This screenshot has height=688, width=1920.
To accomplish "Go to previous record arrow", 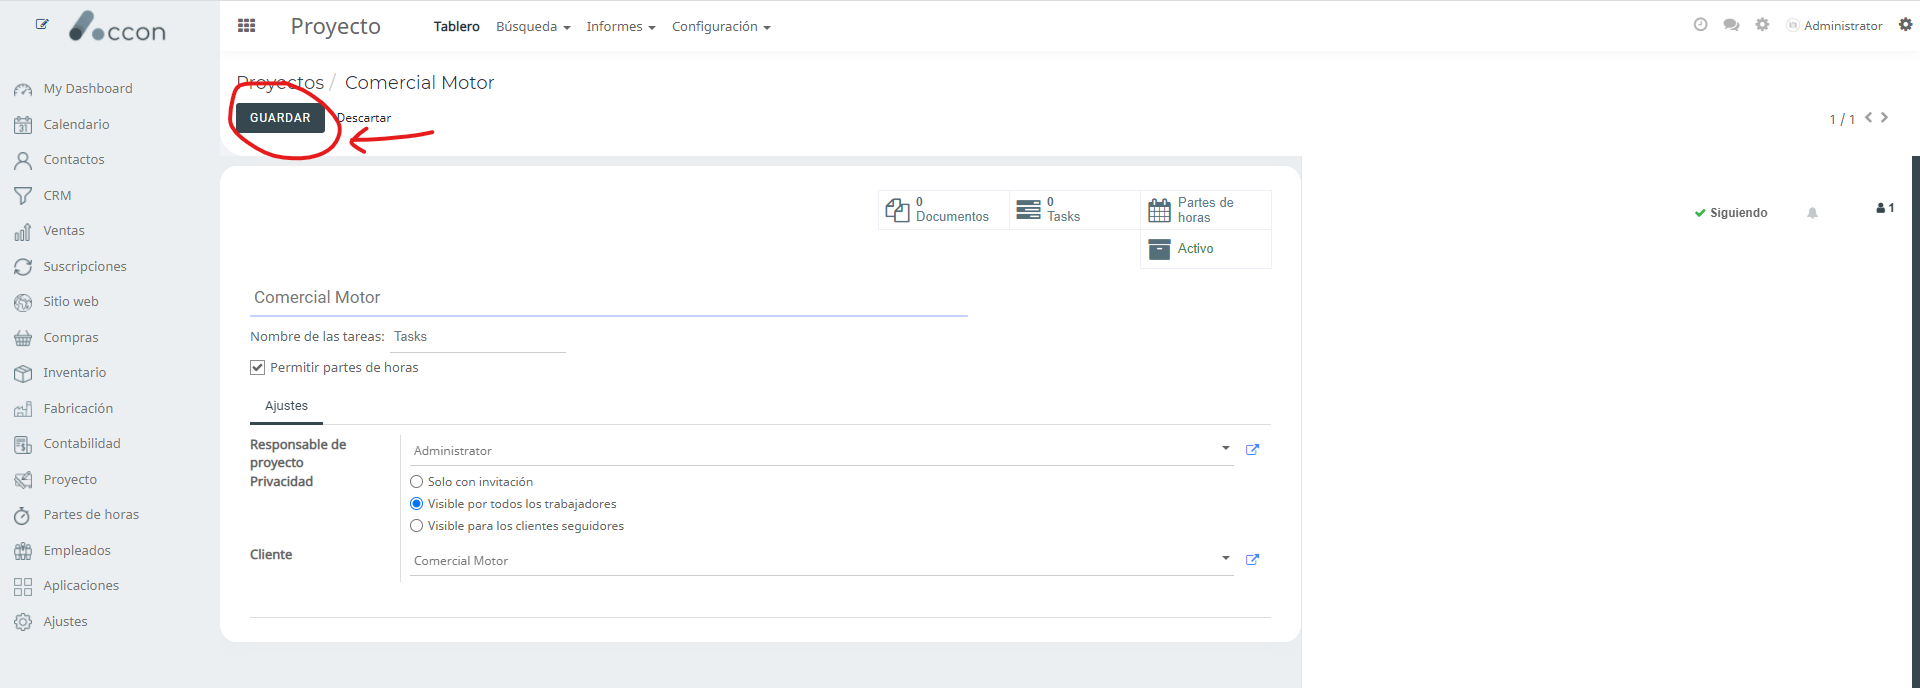I will [1868, 118].
